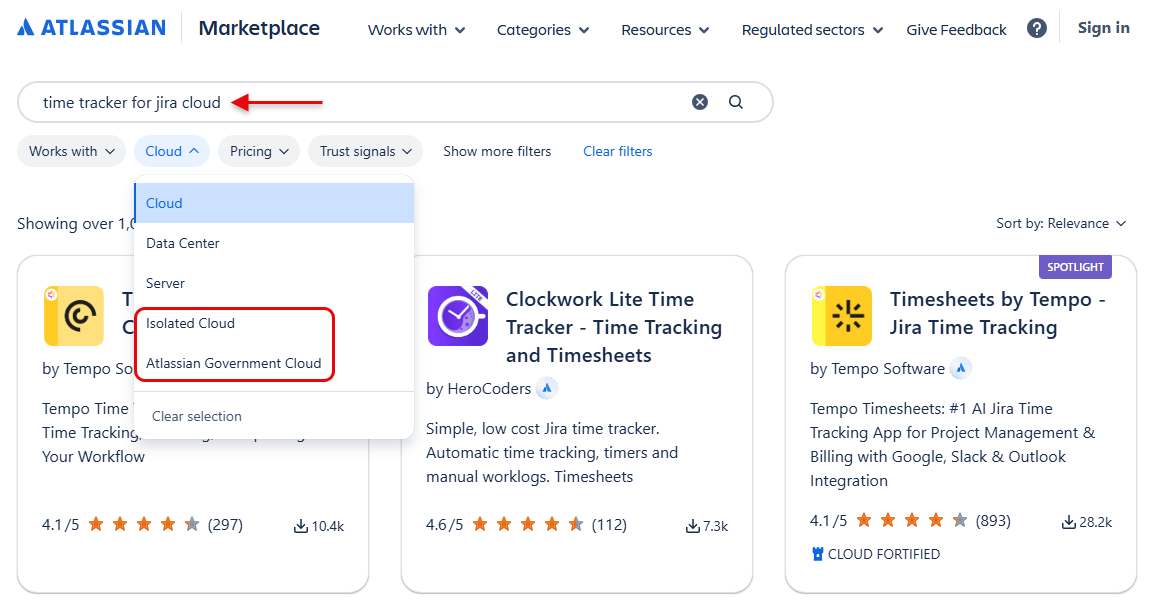Click HeroCoders partner badge icon
Screen dimensions: 1156x602
(546, 388)
